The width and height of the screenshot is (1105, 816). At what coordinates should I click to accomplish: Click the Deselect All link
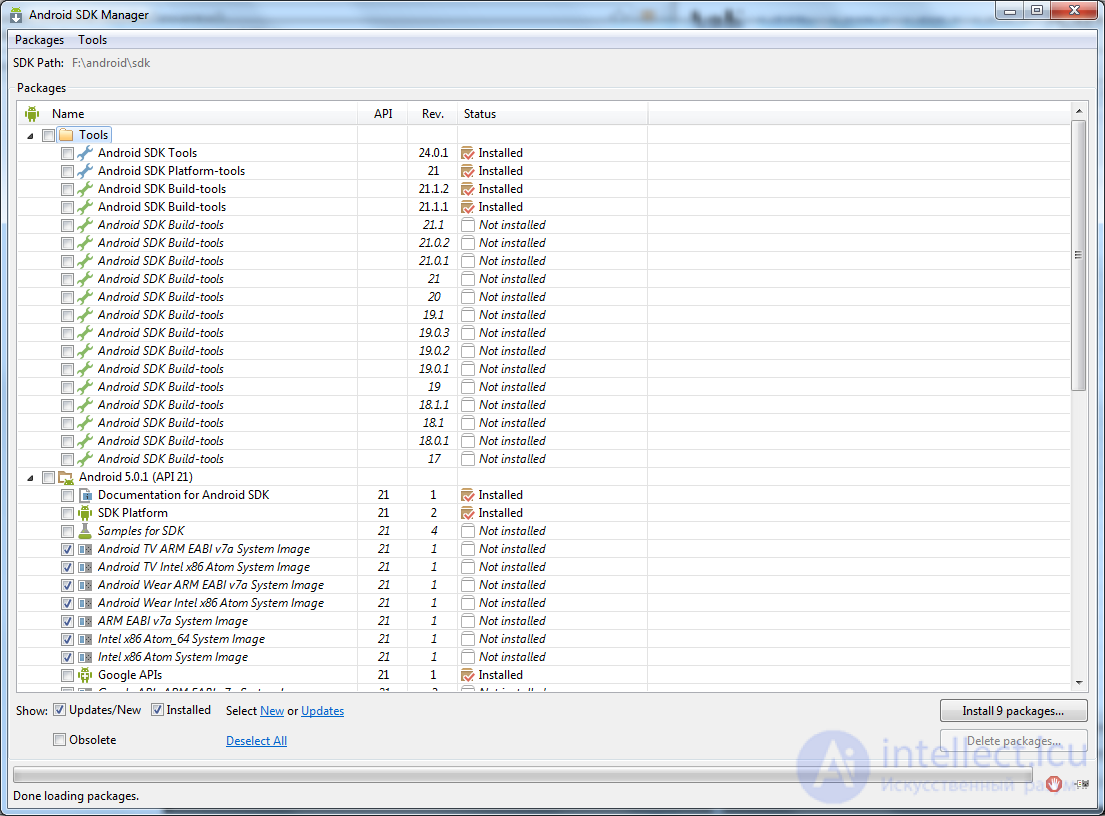pyautogui.click(x=257, y=741)
